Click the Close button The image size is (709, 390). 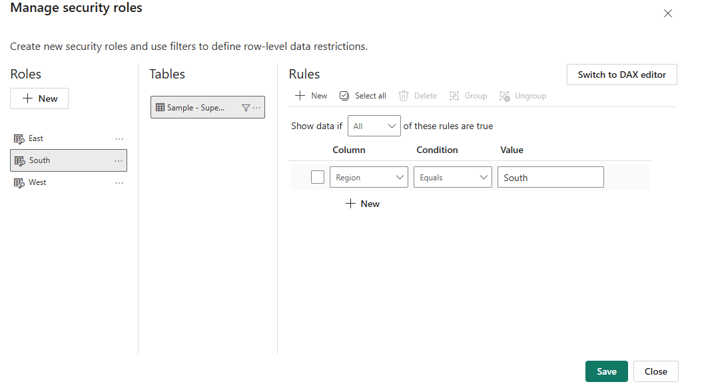coord(656,371)
